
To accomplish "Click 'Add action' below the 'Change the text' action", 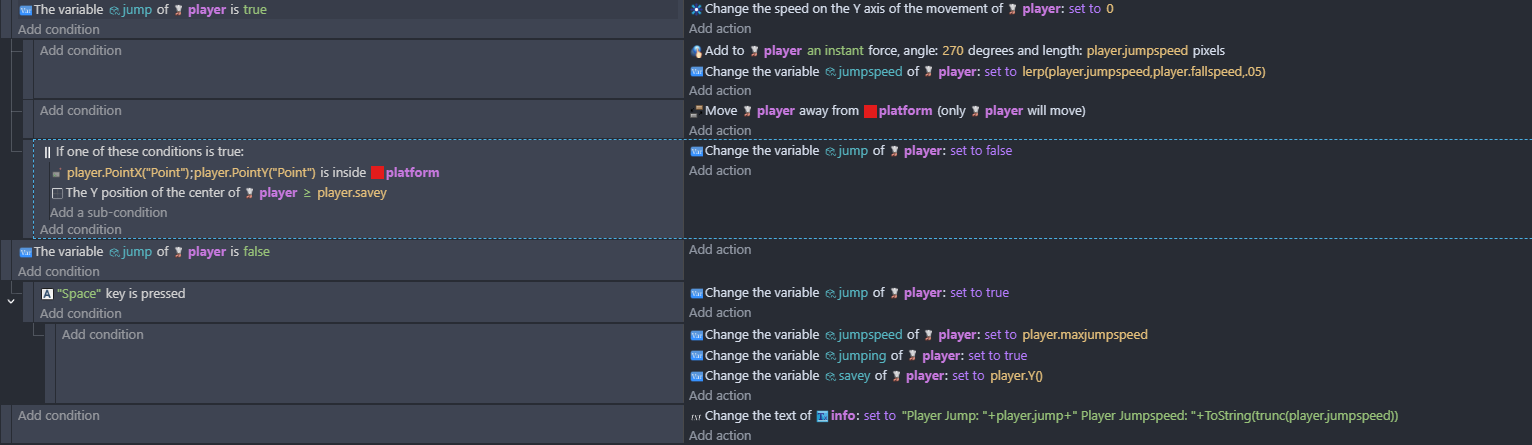I will pos(719,435).
